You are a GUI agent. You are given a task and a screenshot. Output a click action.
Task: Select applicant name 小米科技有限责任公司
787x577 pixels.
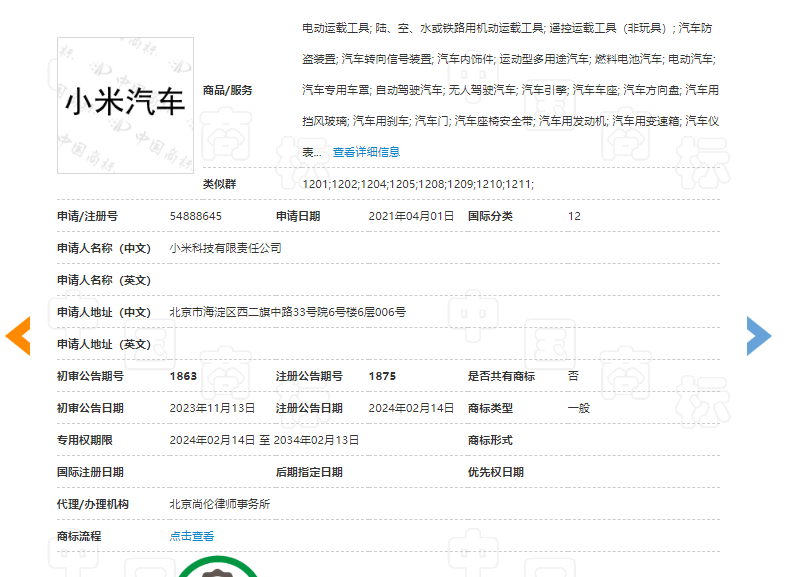225,248
